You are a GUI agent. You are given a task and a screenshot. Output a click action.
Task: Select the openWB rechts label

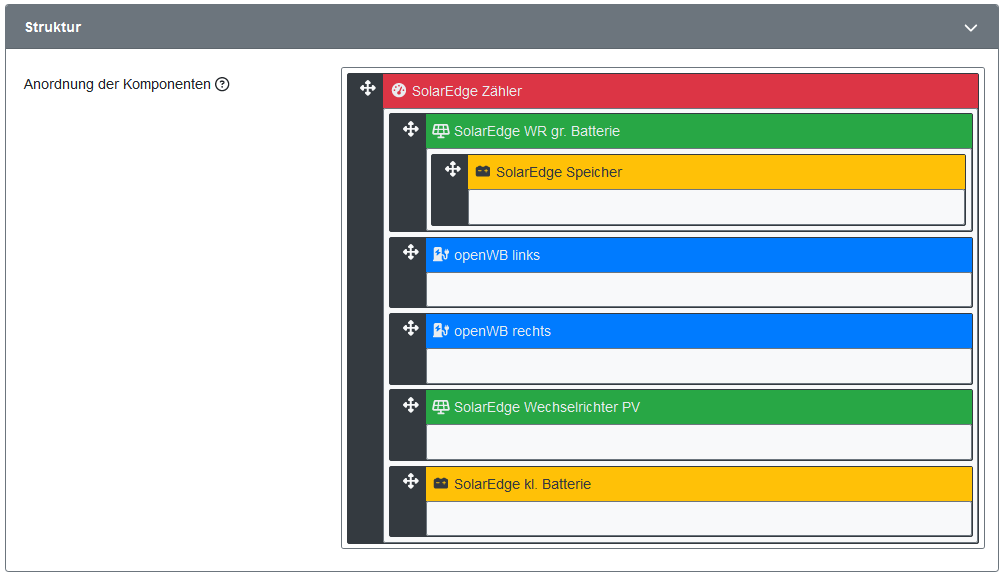(502, 331)
